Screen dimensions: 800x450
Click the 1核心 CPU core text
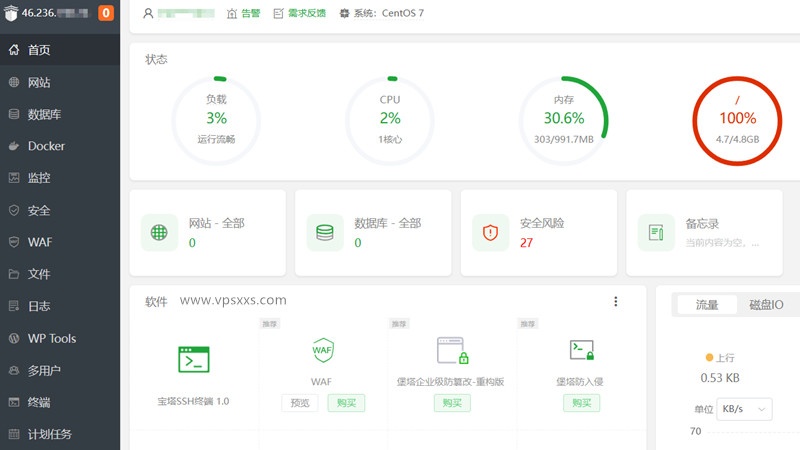[x=390, y=139]
